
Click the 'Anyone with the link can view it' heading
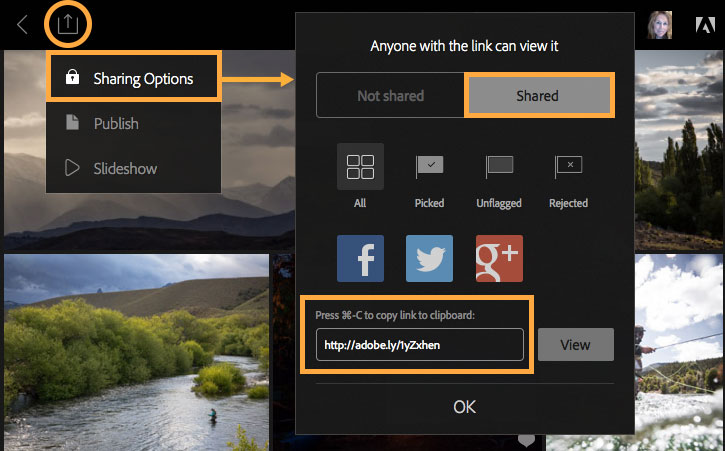pos(464,46)
